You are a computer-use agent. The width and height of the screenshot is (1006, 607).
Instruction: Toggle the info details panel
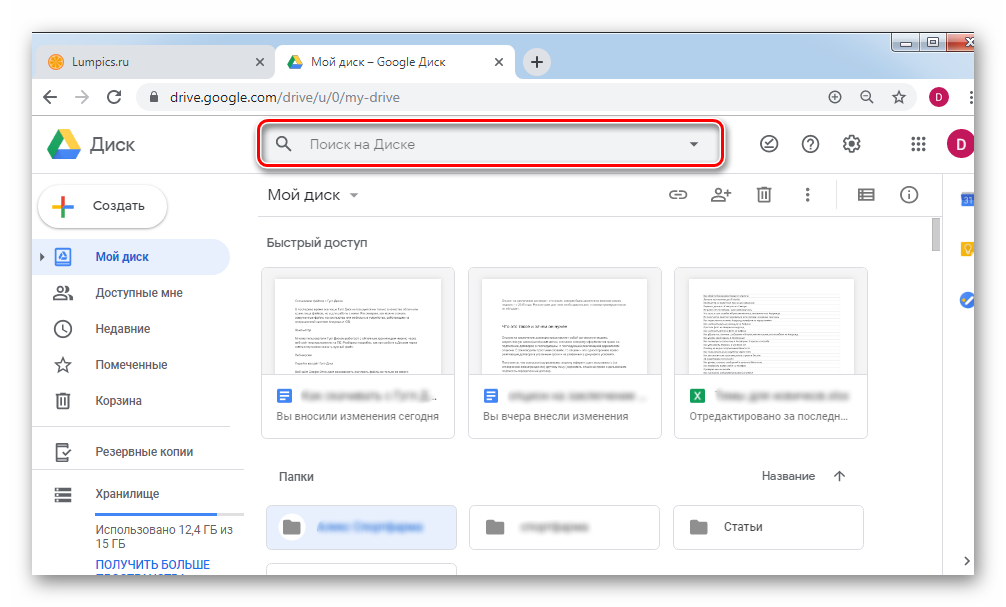pyautogui.click(x=909, y=195)
